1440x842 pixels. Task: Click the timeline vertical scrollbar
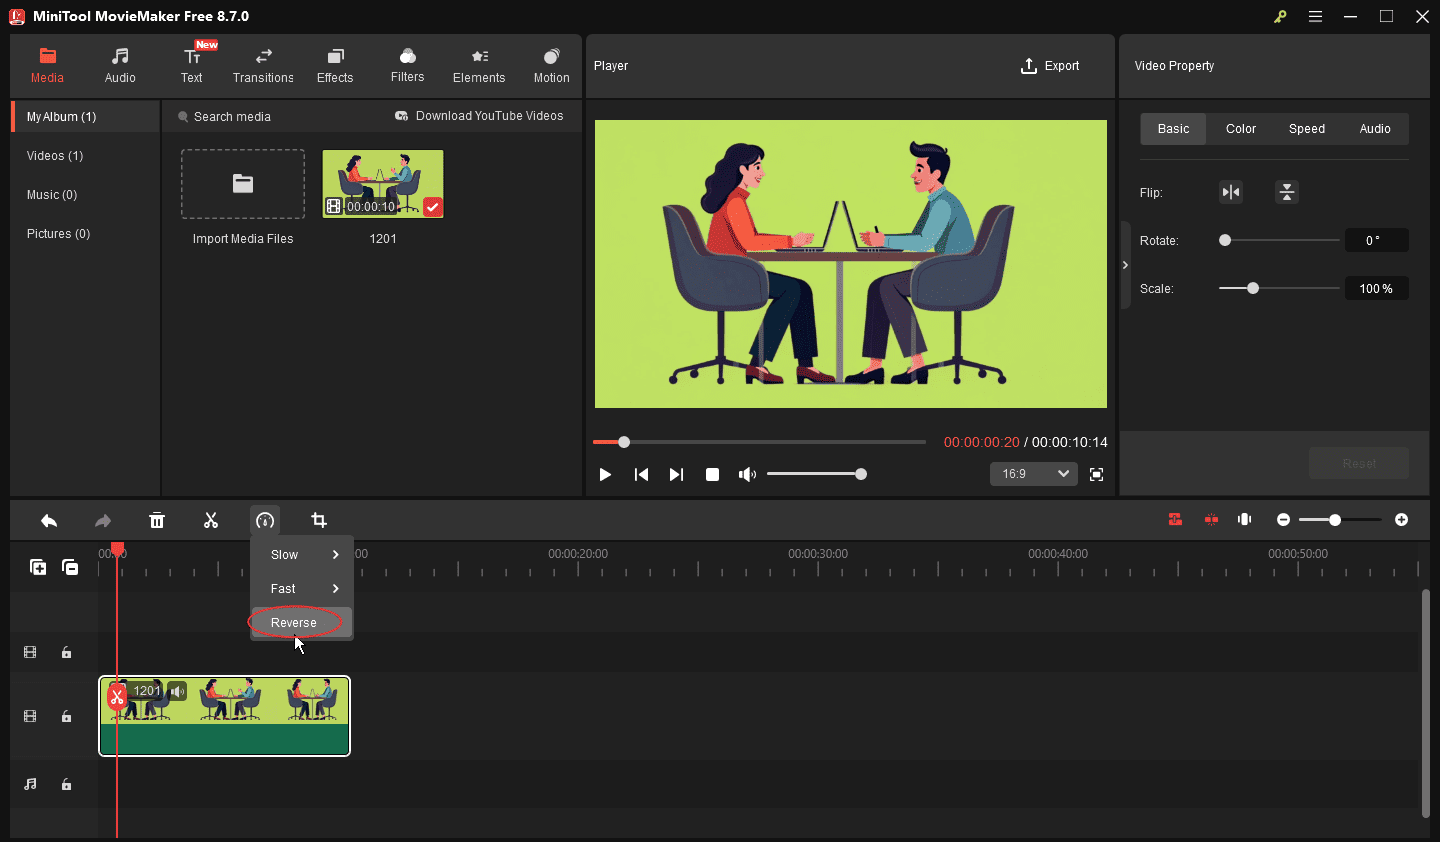pos(1425,704)
